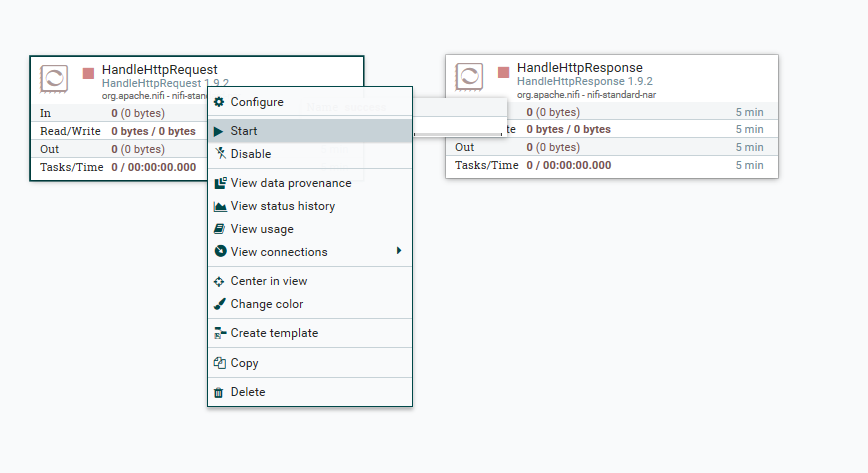Click HandleHttpResponse's red stopped-status square
This screenshot has height=473, width=868.
[x=503, y=72]
